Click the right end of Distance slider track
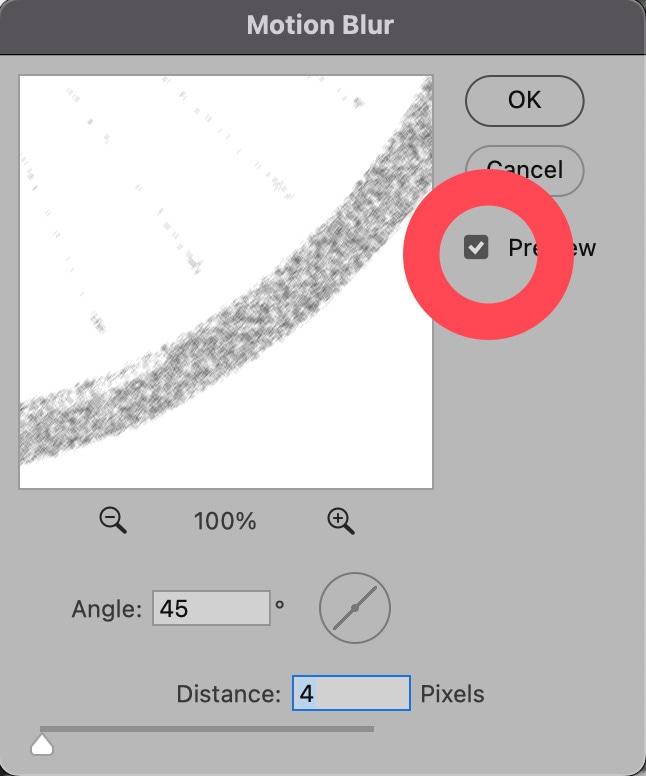Screen dimensions: 646x776 point(370,729)
